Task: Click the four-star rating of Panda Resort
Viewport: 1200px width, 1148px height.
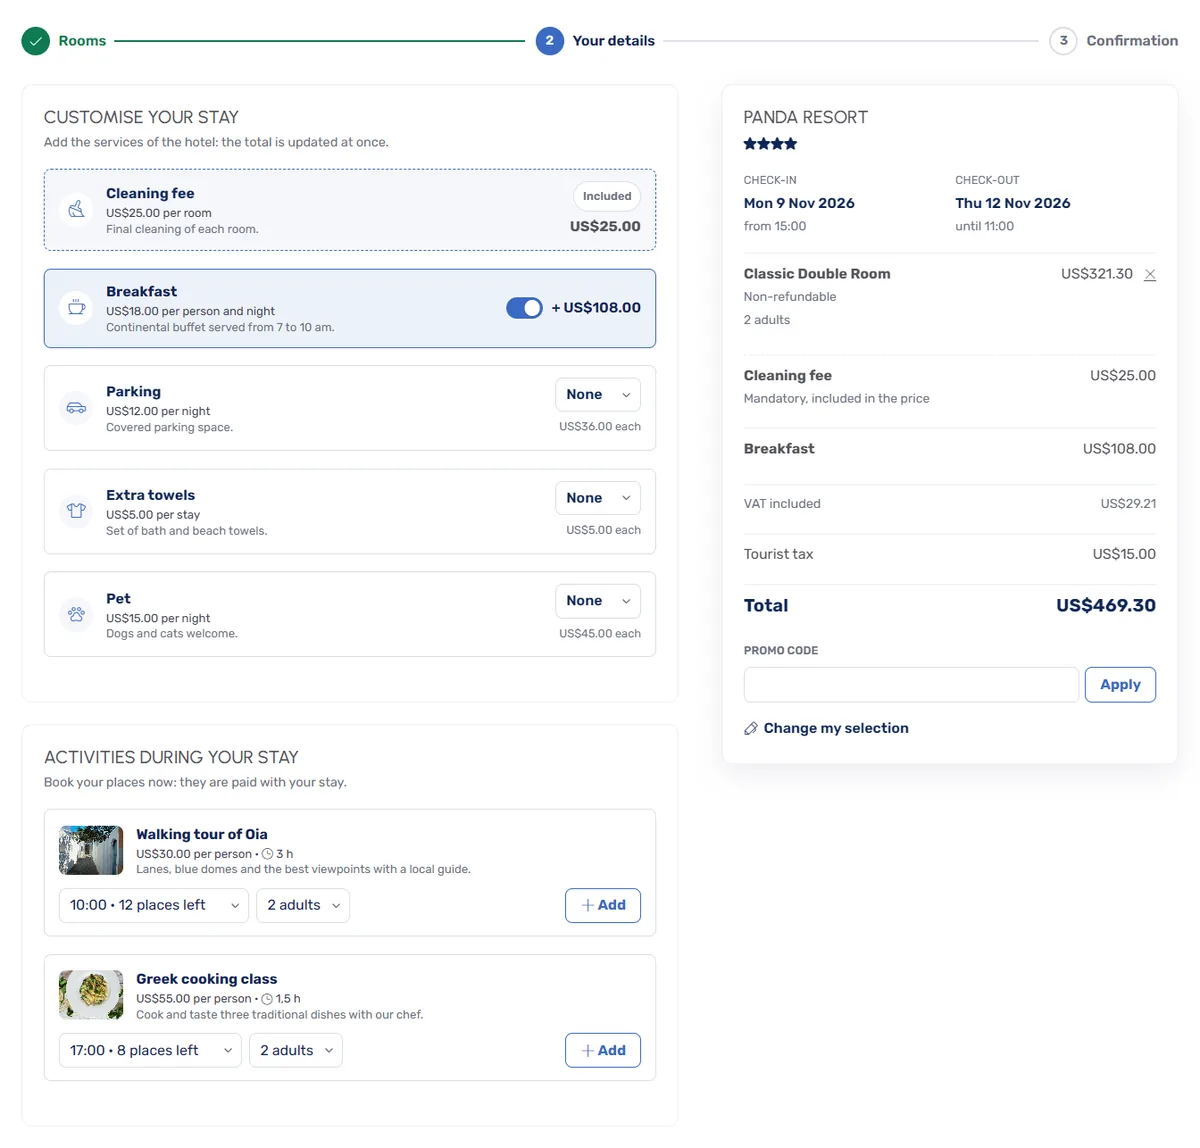Action: tap(770, 144)
